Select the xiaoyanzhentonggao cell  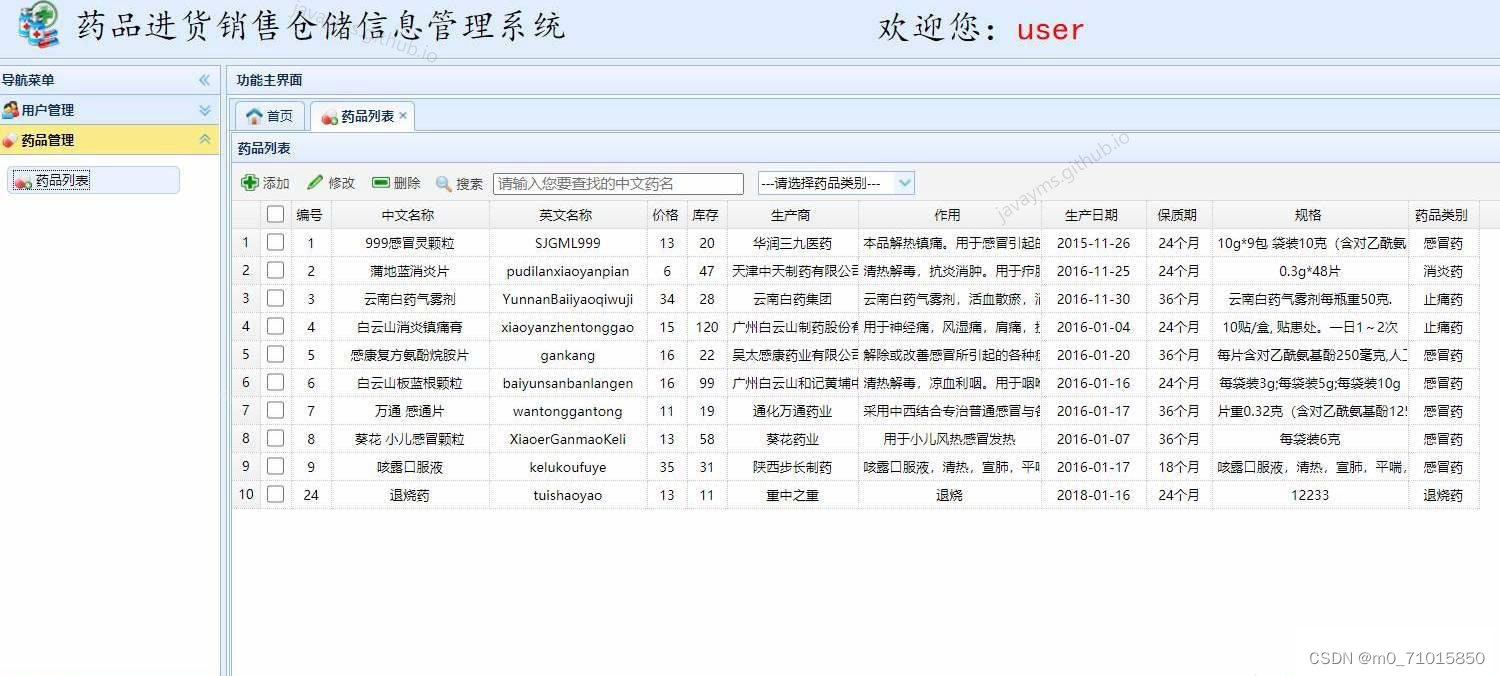(567, 327)
